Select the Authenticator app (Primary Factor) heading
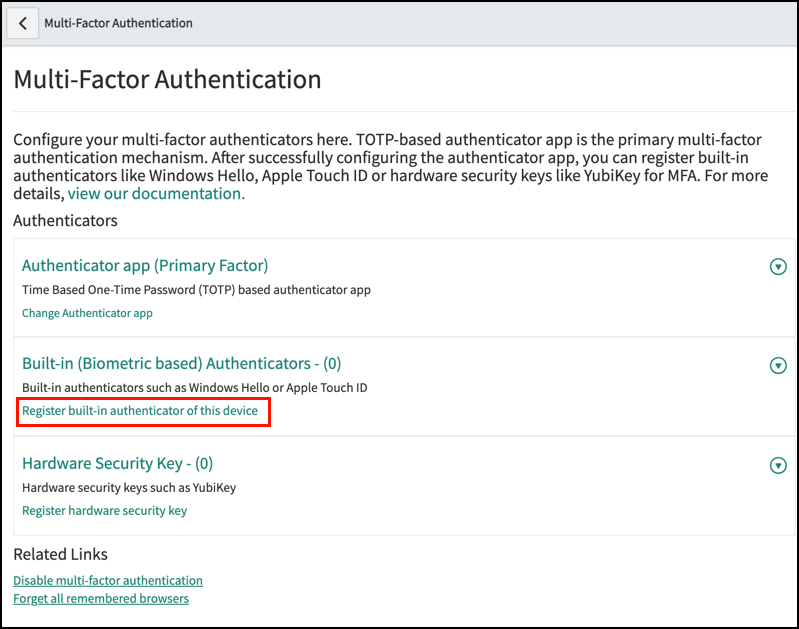Viewport: 799px width, 629px height. point(145,266)
